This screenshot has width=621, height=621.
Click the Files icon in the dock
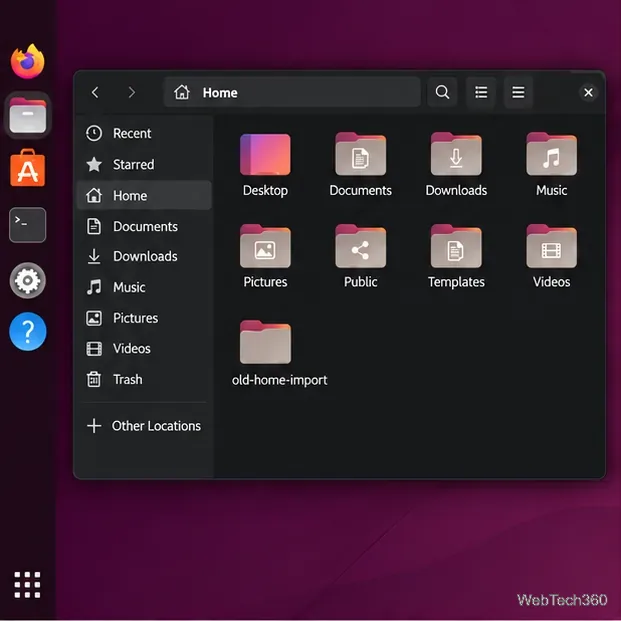click(x=28, y=115)
